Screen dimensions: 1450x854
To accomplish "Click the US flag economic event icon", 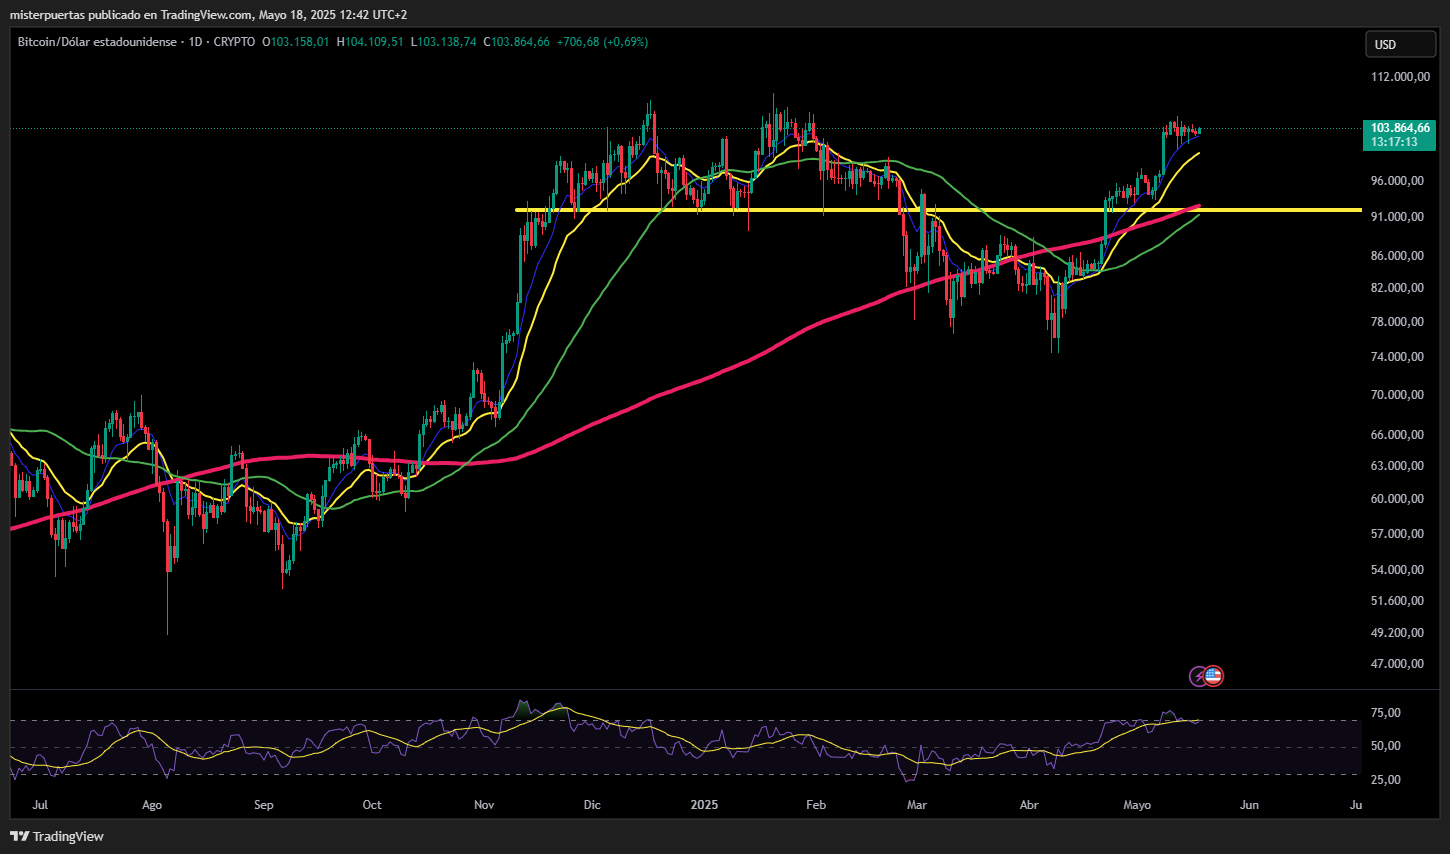I will [1213, 676].
